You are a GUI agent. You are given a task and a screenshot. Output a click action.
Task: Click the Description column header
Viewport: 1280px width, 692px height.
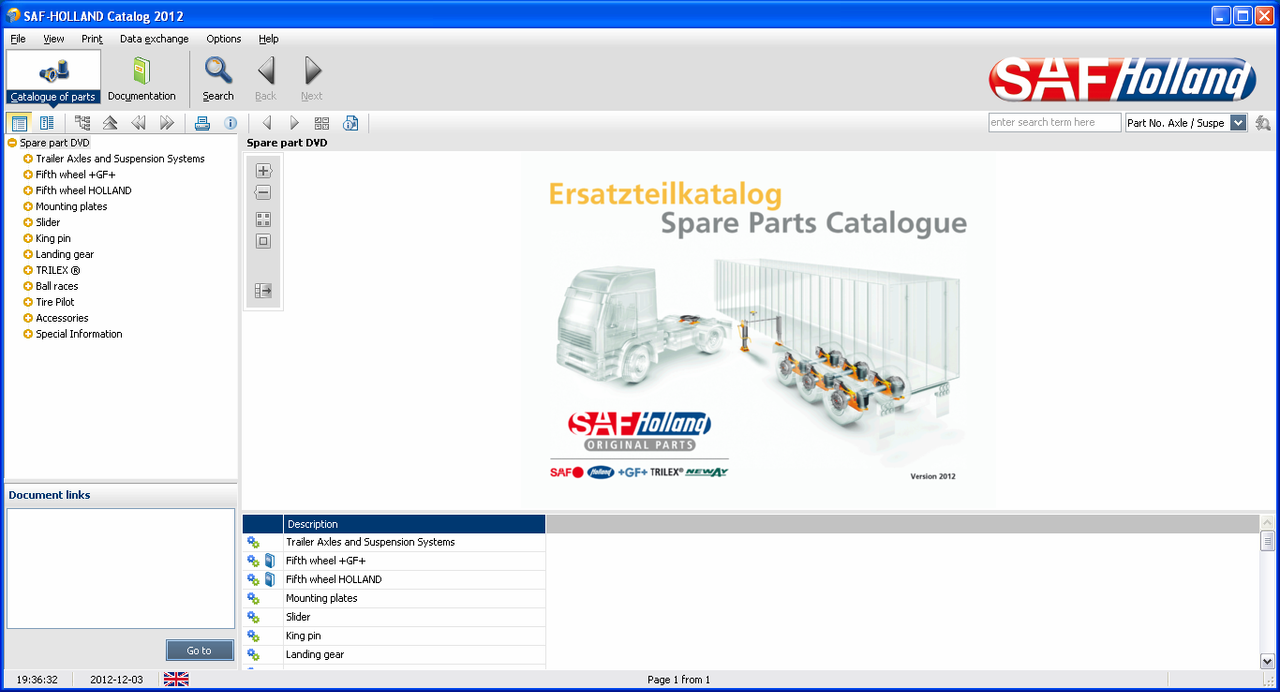pos(414,524)
